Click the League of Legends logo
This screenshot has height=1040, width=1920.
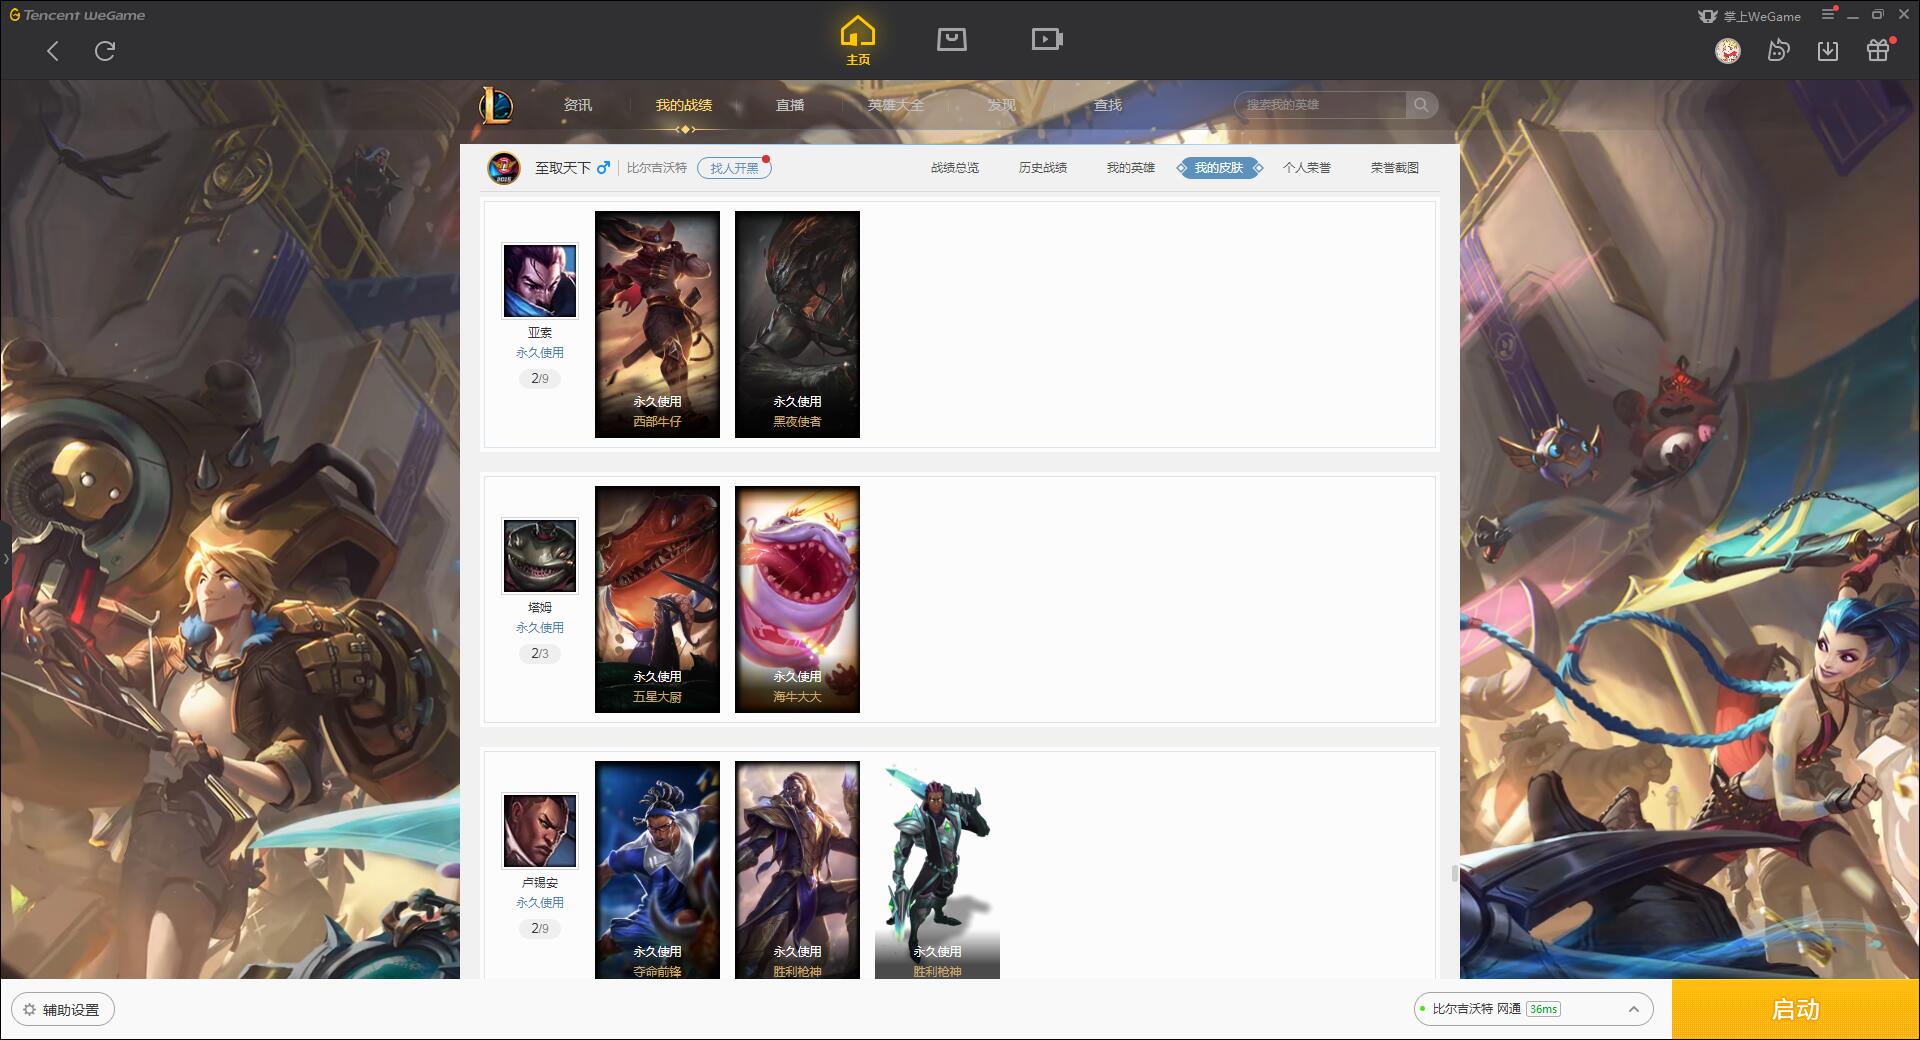coord(497,105)
